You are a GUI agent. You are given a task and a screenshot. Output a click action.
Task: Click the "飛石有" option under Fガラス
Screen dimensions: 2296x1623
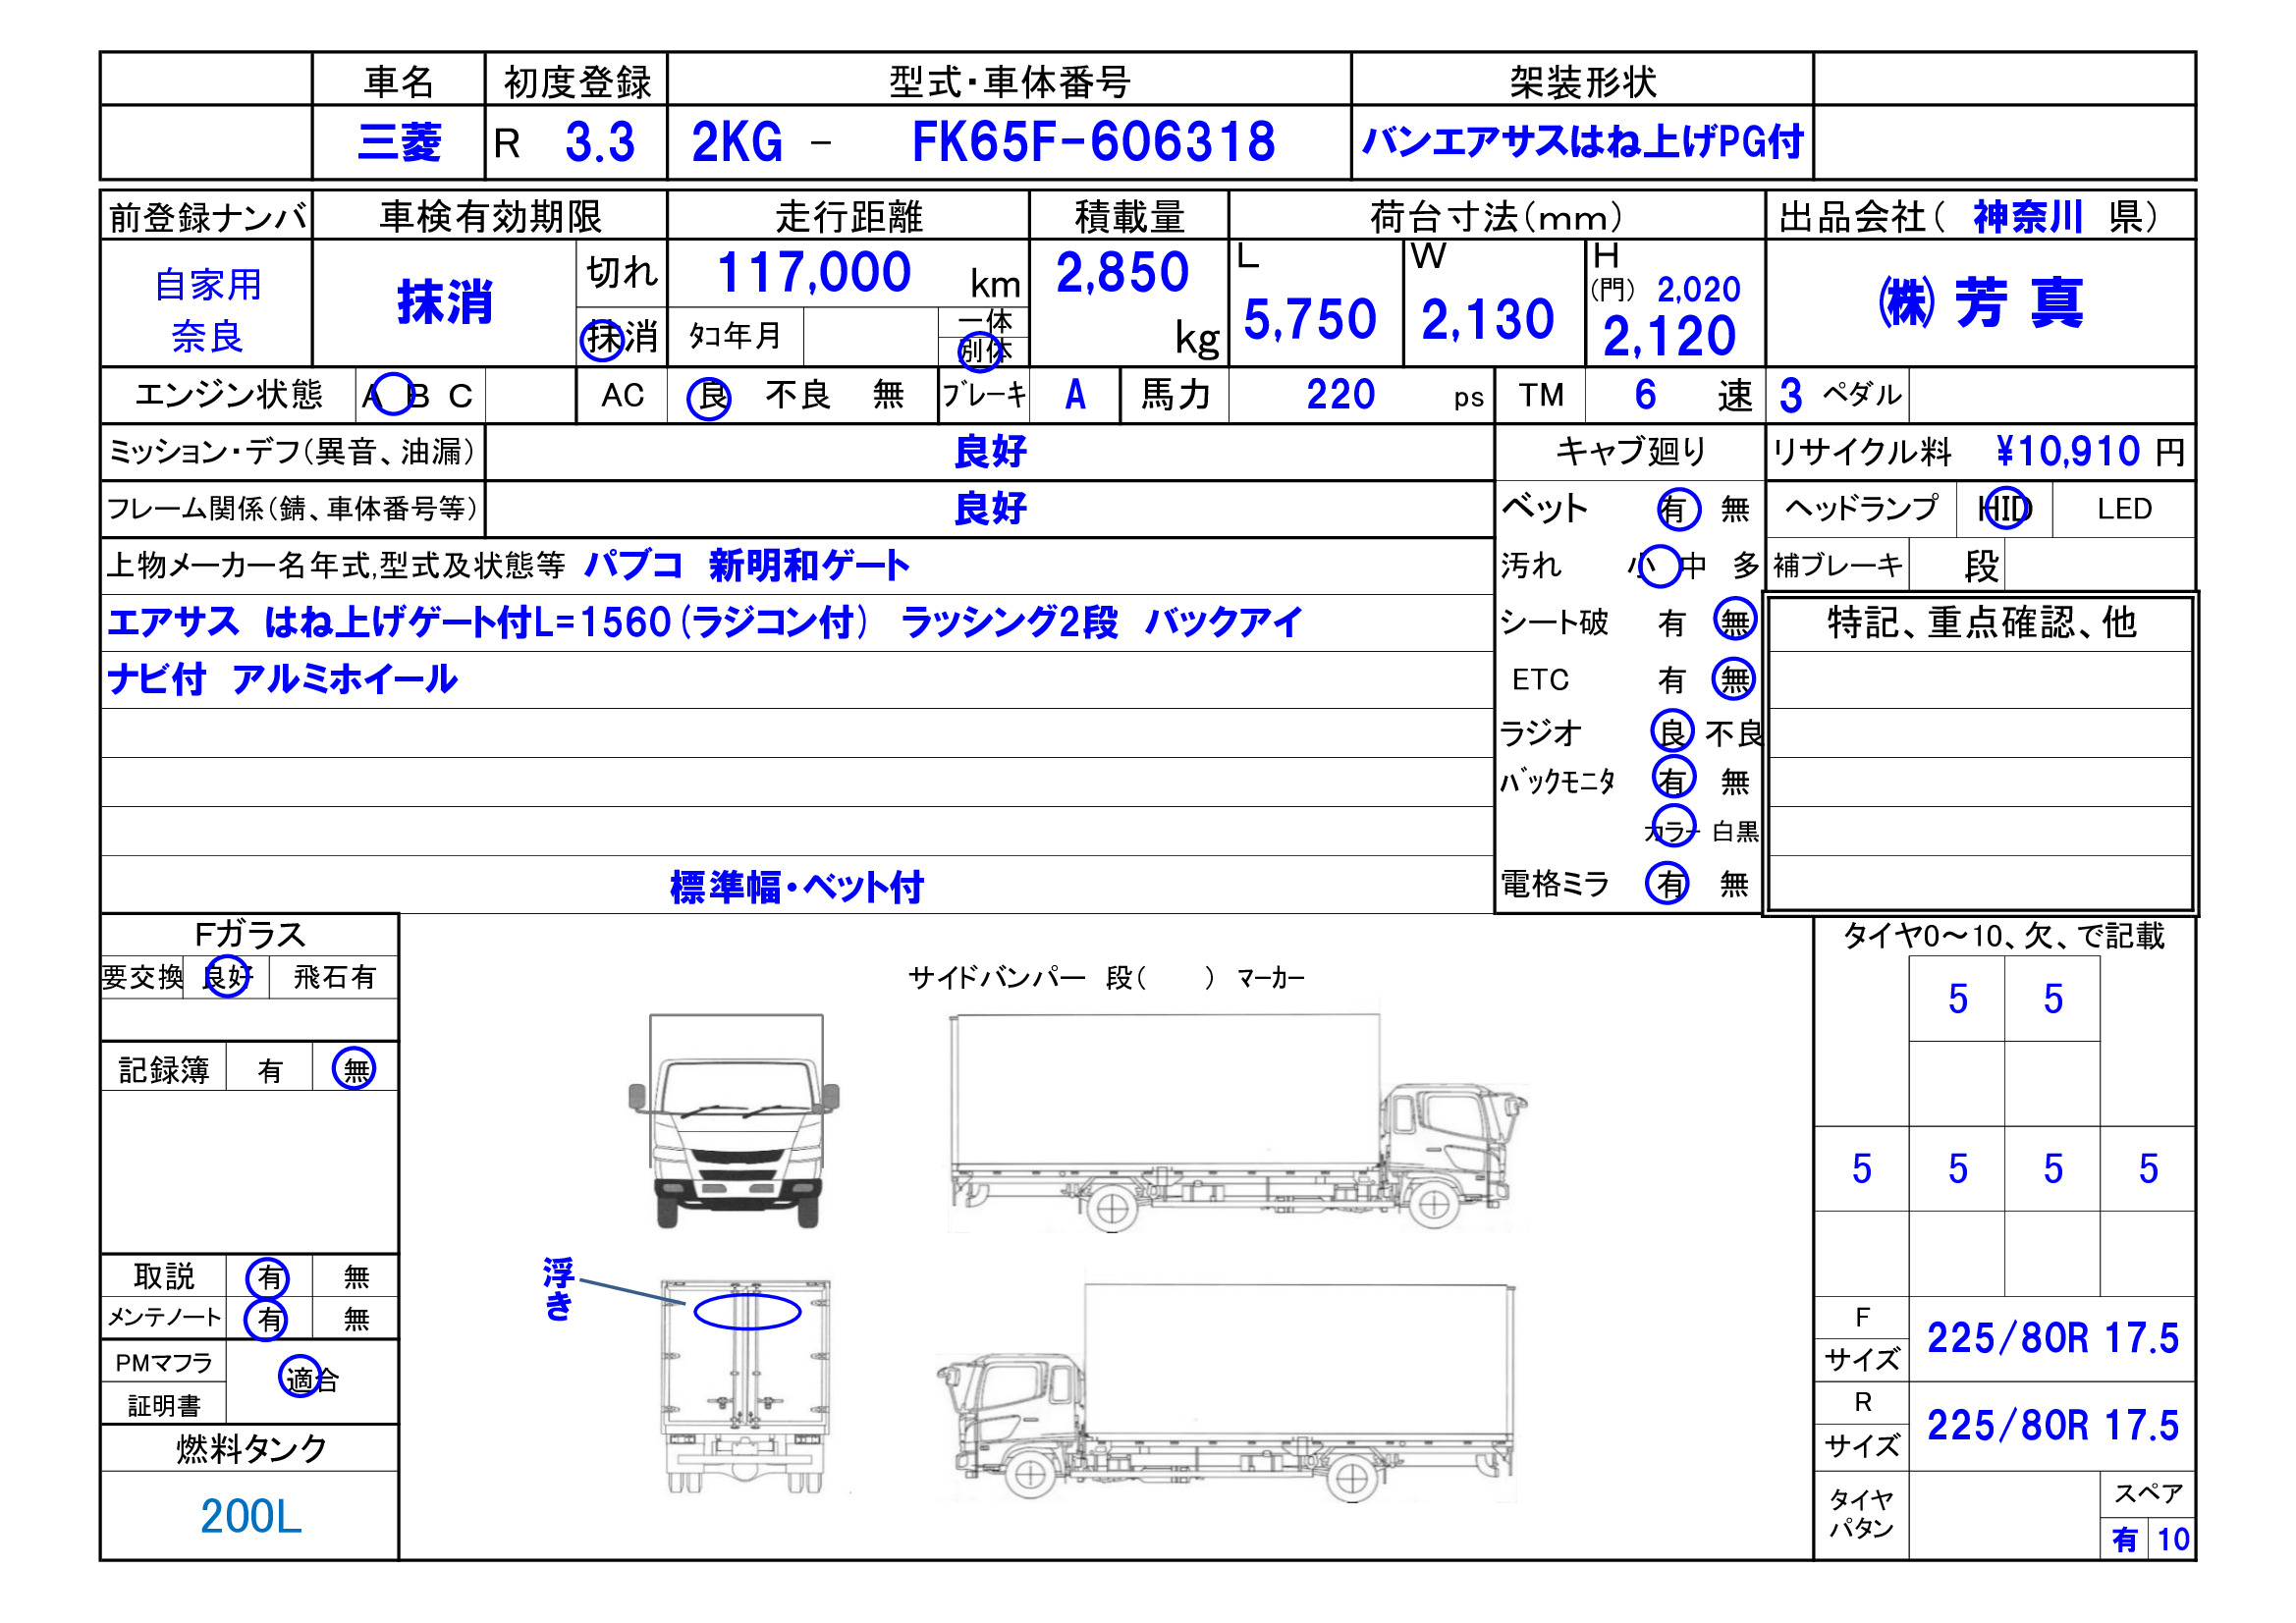pos(334,977)
